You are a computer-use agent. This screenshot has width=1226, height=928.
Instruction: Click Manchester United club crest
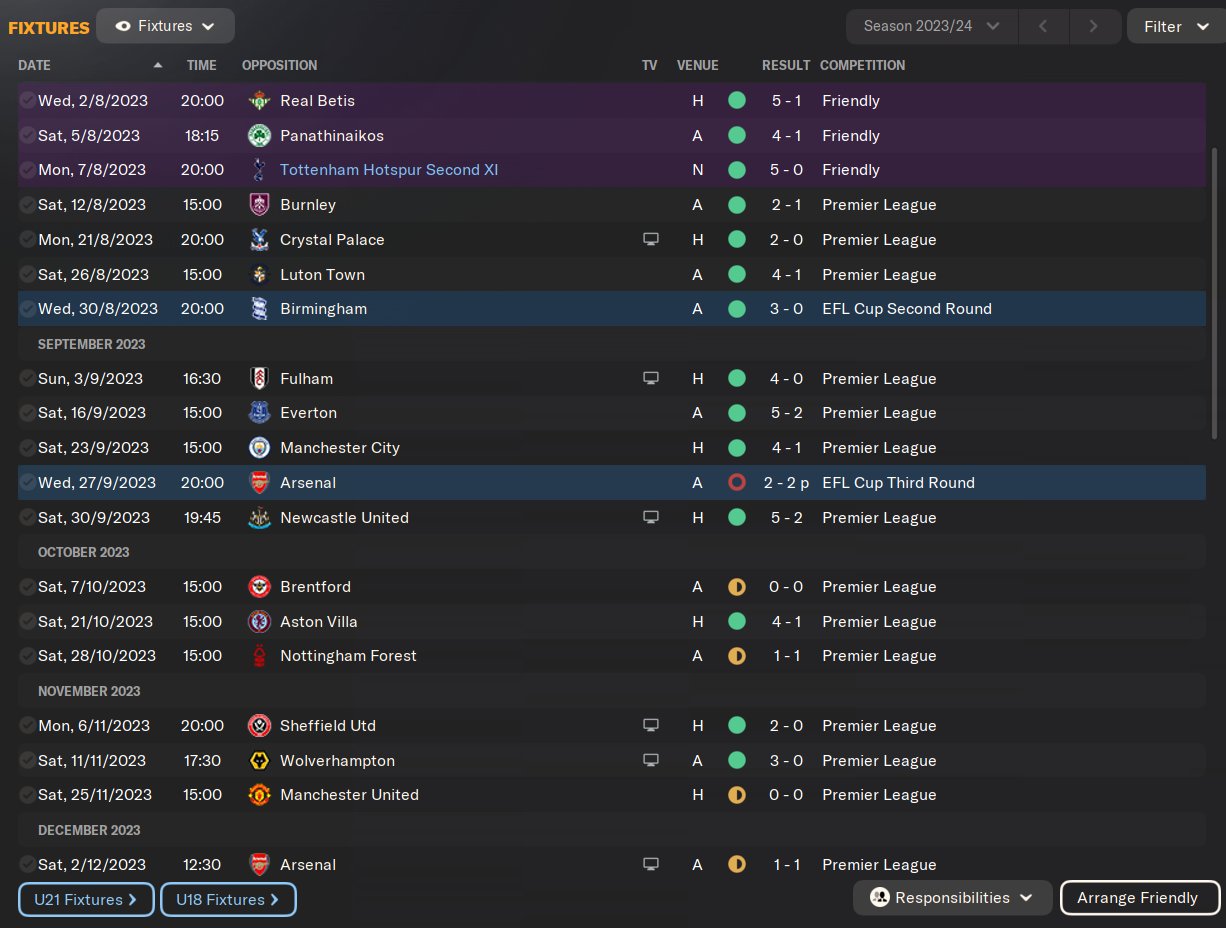point(259,795)
